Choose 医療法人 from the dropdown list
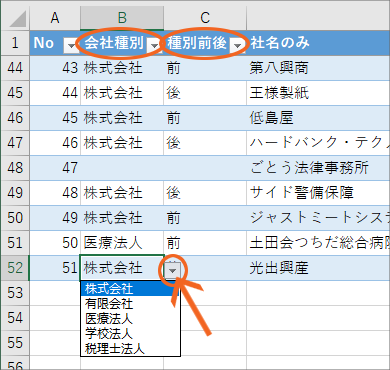 point(130,319)
